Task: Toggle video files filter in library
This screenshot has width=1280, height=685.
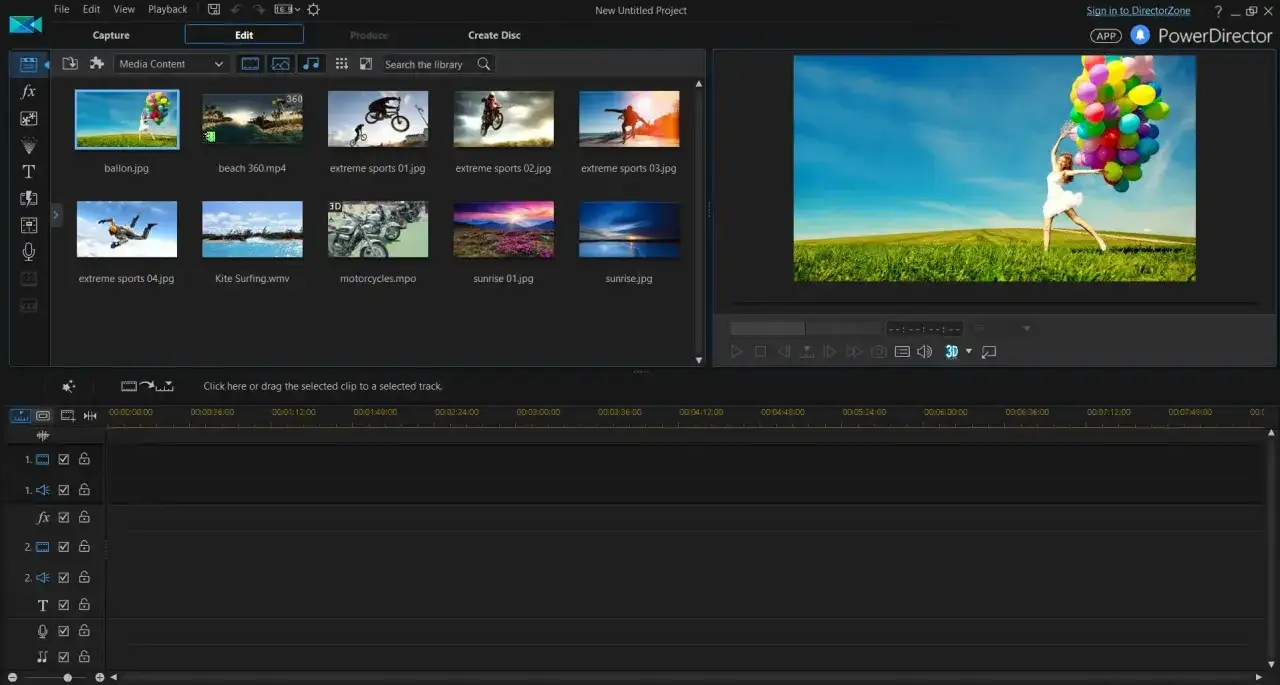Action: coord(250,64)
